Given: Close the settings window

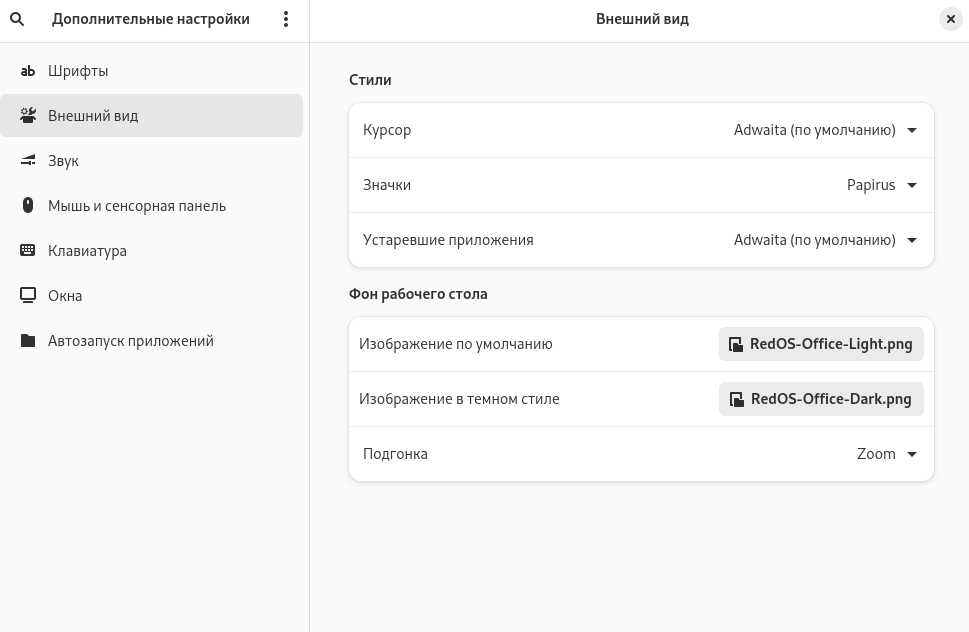Looking at the screenshot, I should coord(950,19).
